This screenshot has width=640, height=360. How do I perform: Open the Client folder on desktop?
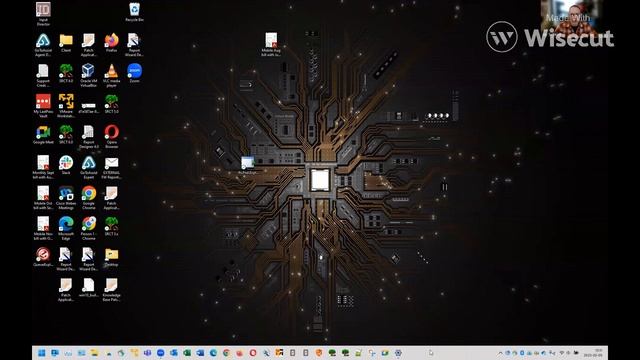66,43
